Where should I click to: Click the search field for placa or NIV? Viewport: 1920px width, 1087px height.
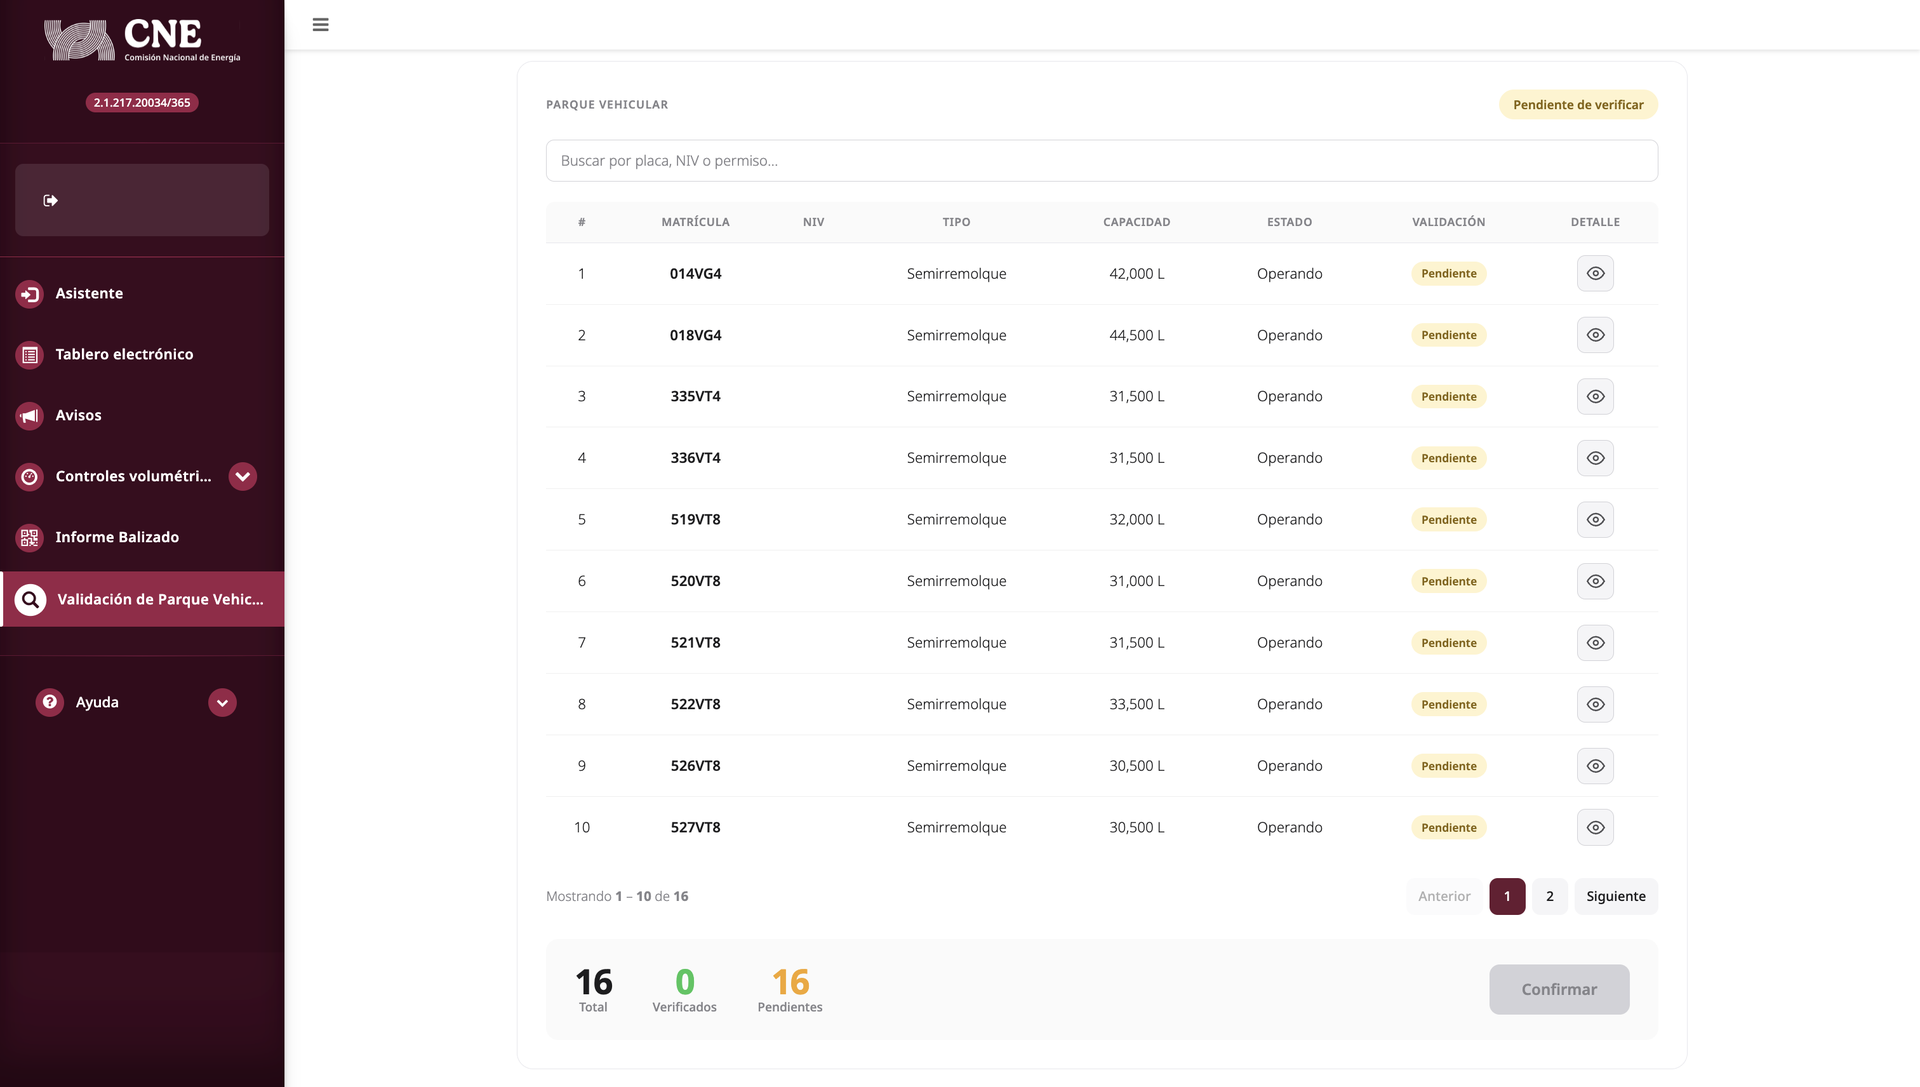pyautogui.click(x=1101, y=161)
